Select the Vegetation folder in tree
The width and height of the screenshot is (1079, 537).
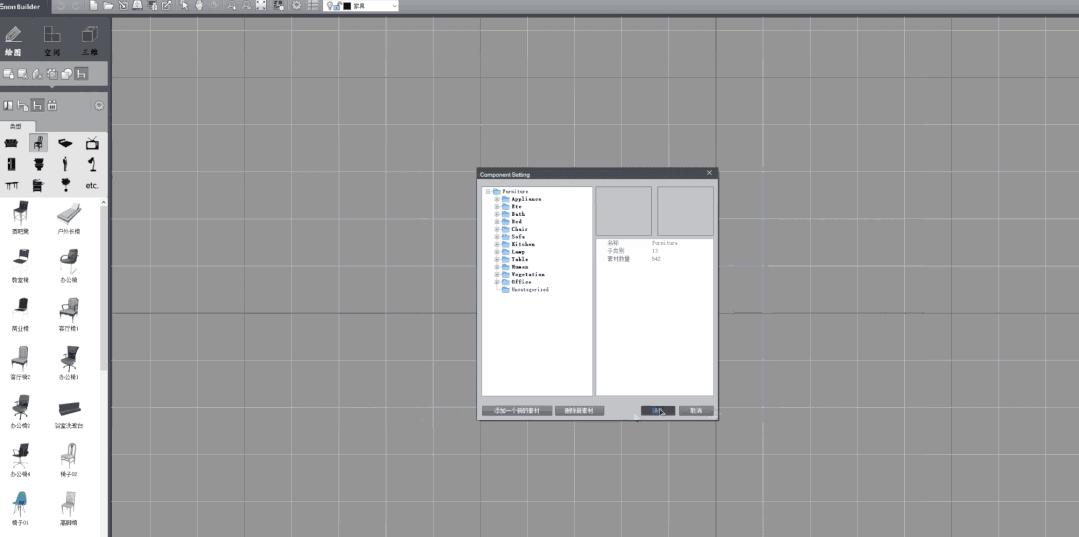pos(523,275)
